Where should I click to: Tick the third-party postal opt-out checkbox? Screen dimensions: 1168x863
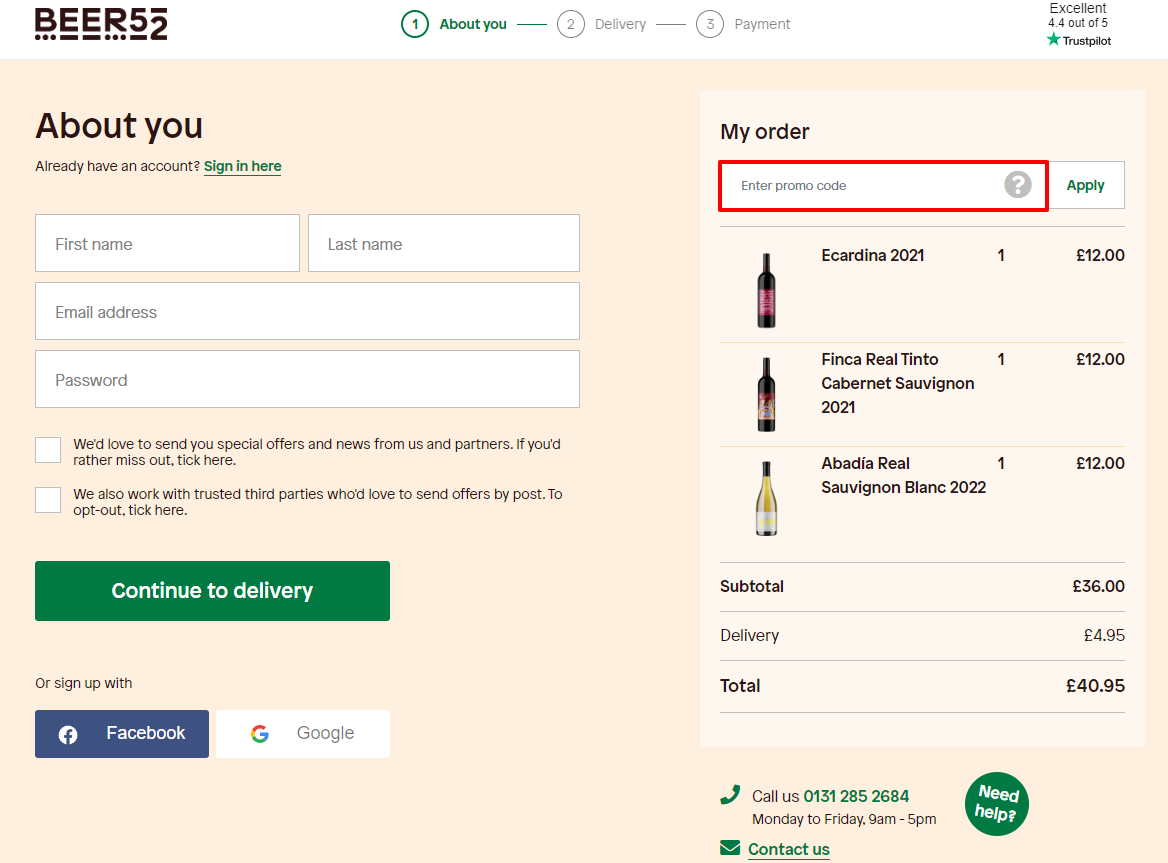coord(48,499)
